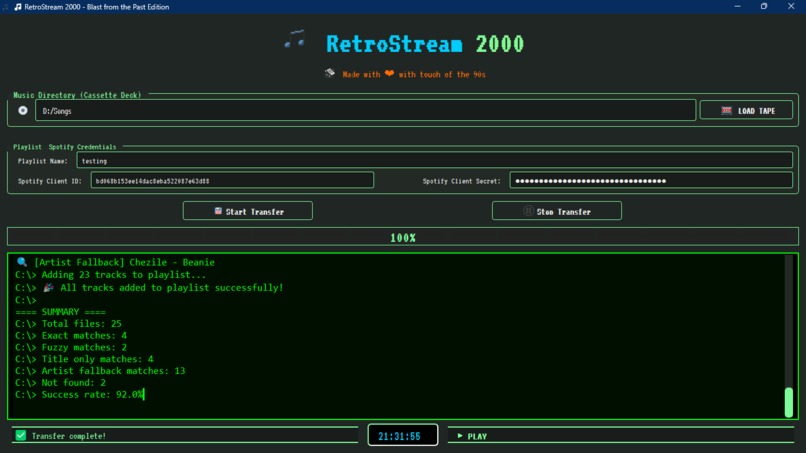Click the 'Fuzzy matches: 2' log line

71,347
